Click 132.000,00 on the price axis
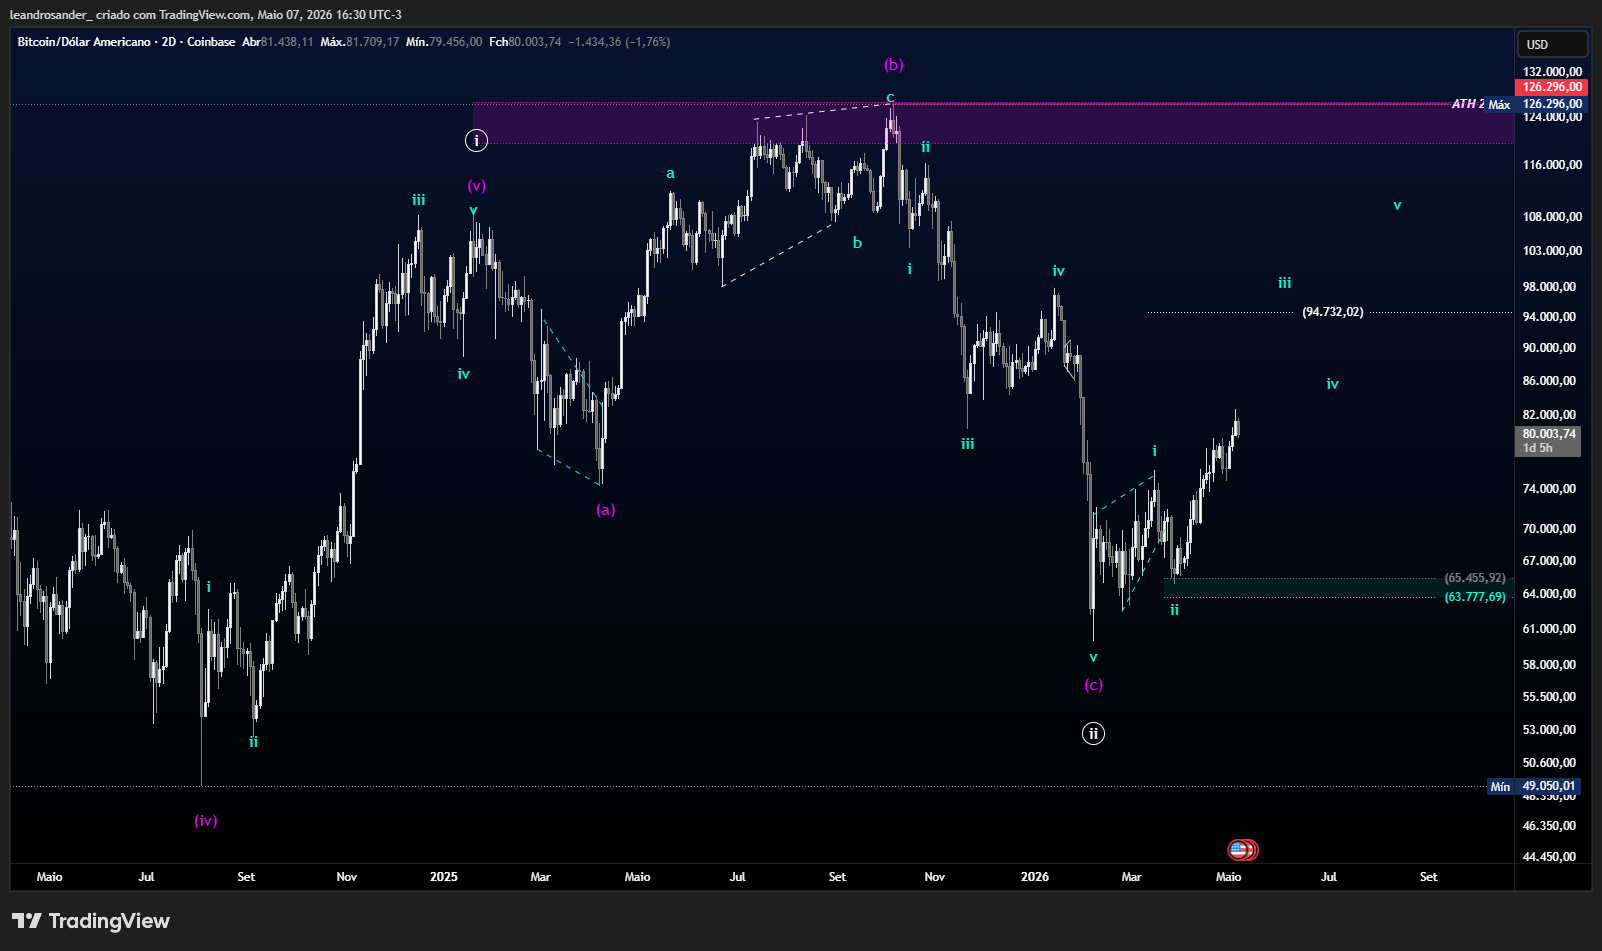The width and height of the screenshot is (1602, 951). (1552, 72)
